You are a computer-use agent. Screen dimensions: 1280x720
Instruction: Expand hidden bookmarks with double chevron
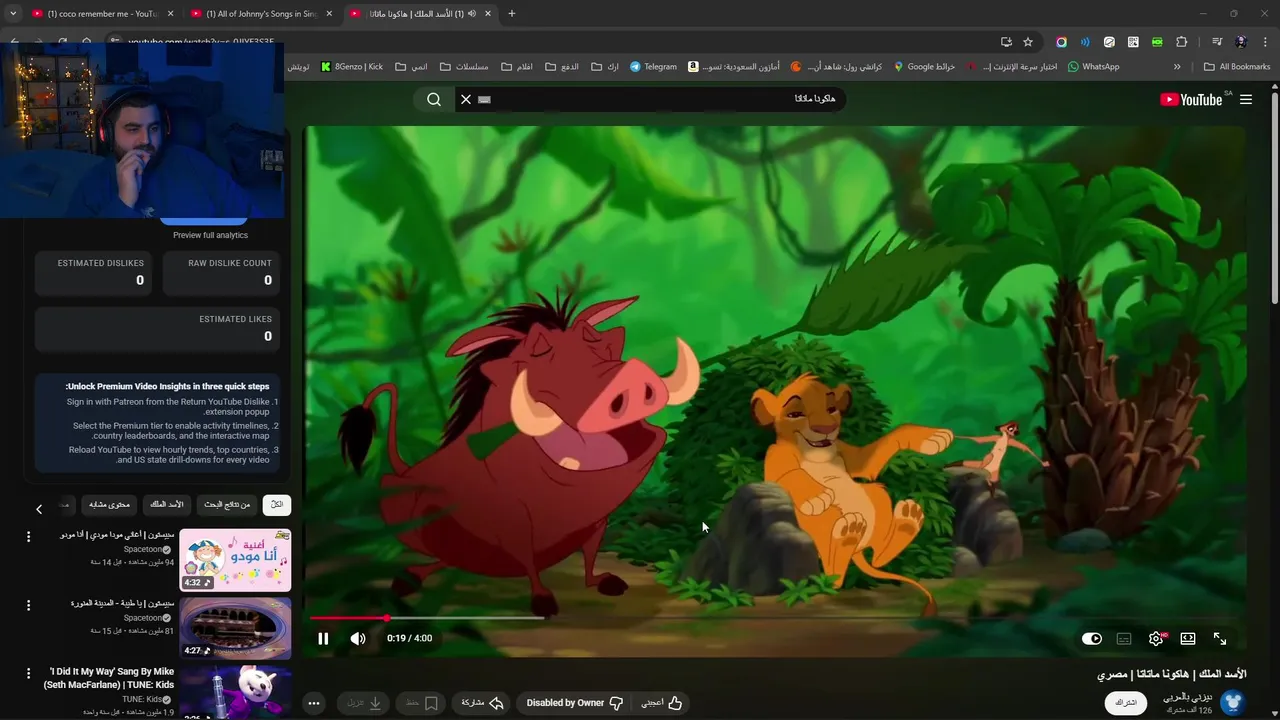click(1177, 67)
